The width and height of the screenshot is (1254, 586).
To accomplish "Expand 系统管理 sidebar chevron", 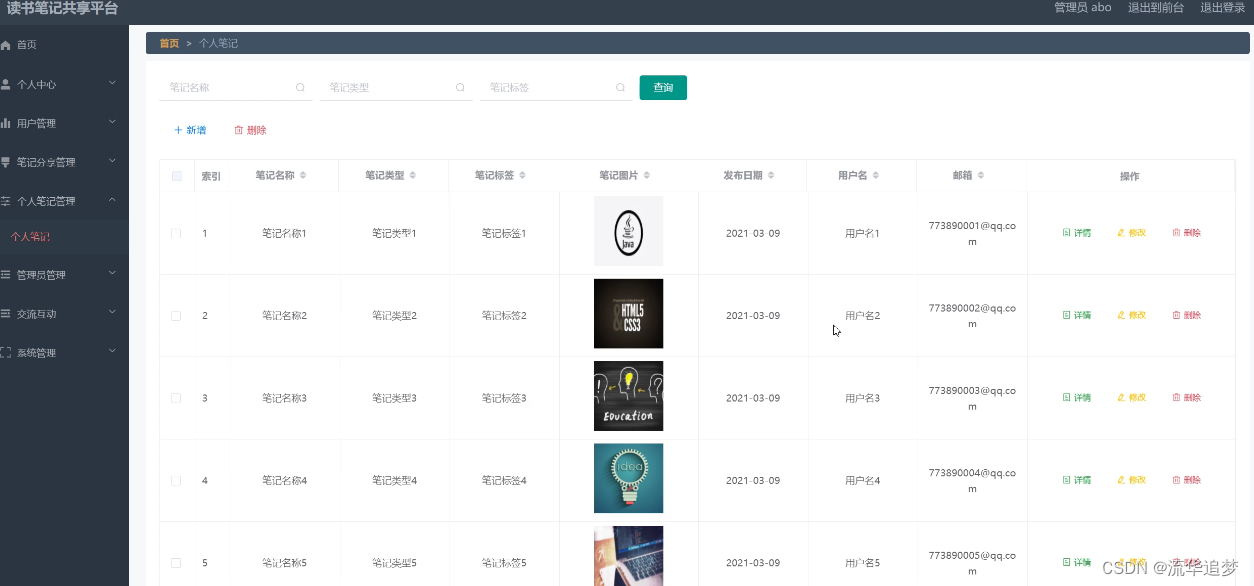I will 112,352.
